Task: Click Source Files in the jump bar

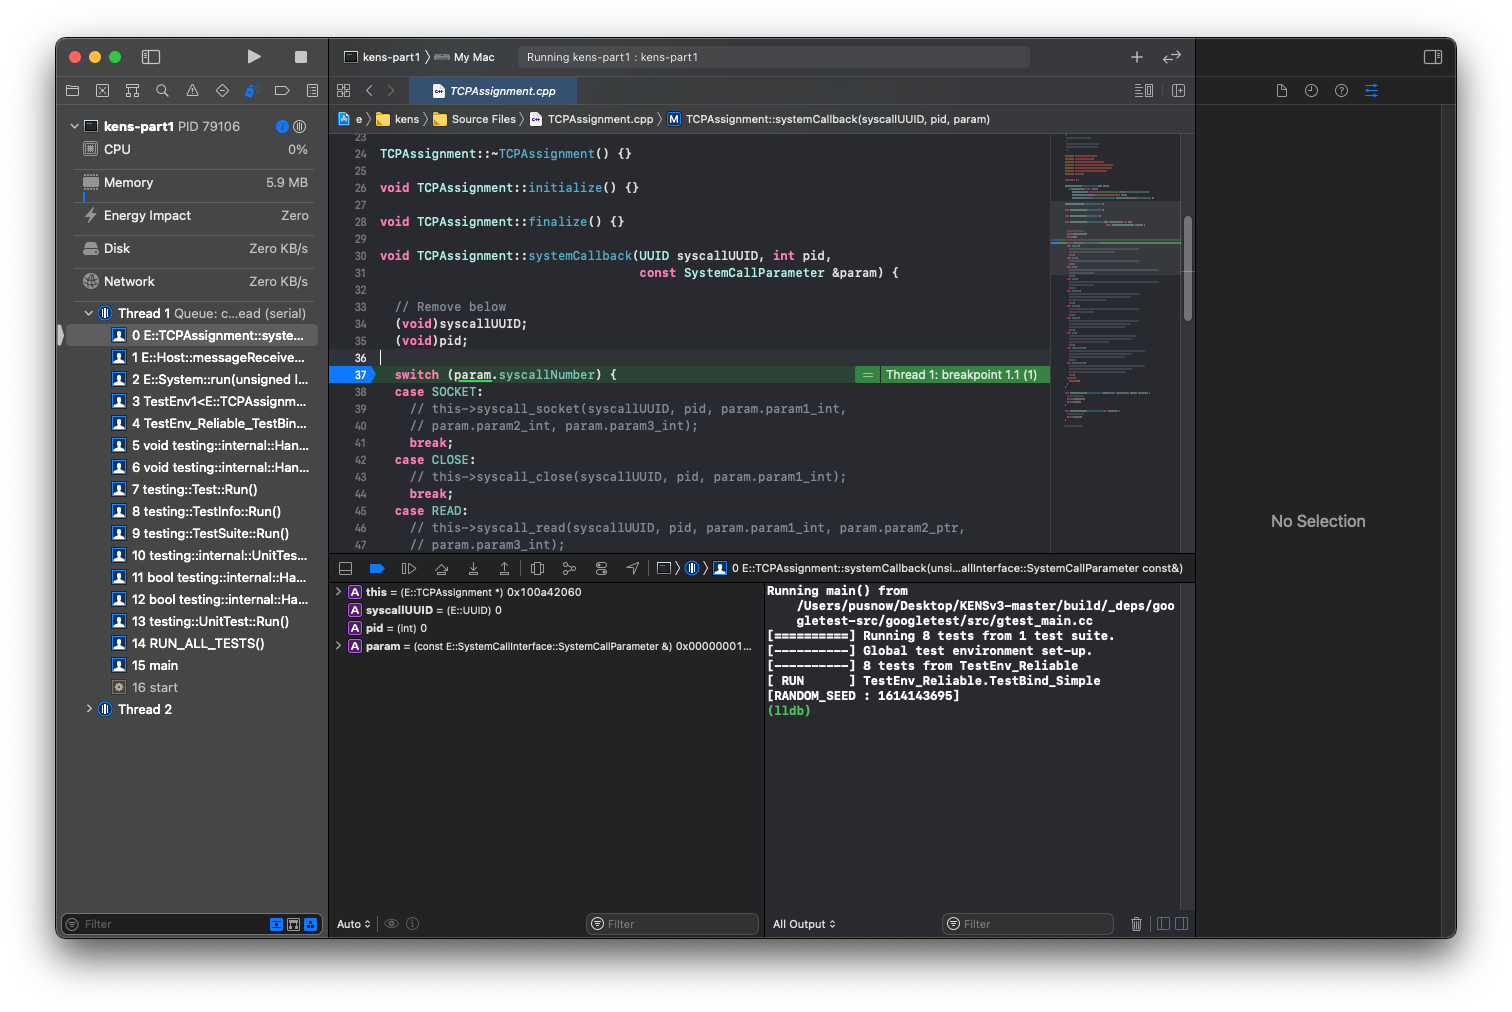Action: [x=475, y=119]
